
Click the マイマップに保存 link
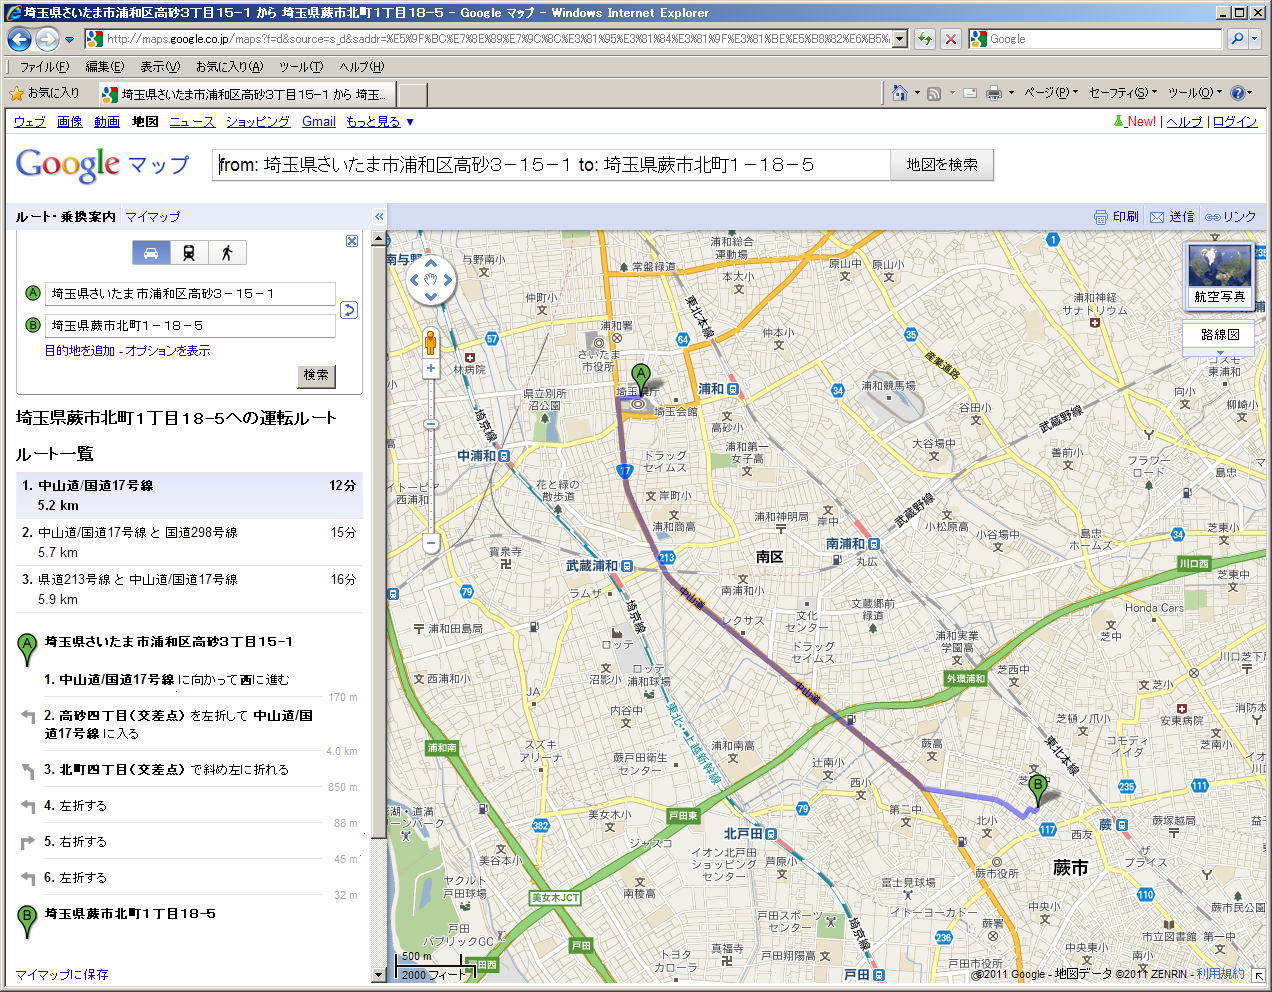click(x=62, y=974)
